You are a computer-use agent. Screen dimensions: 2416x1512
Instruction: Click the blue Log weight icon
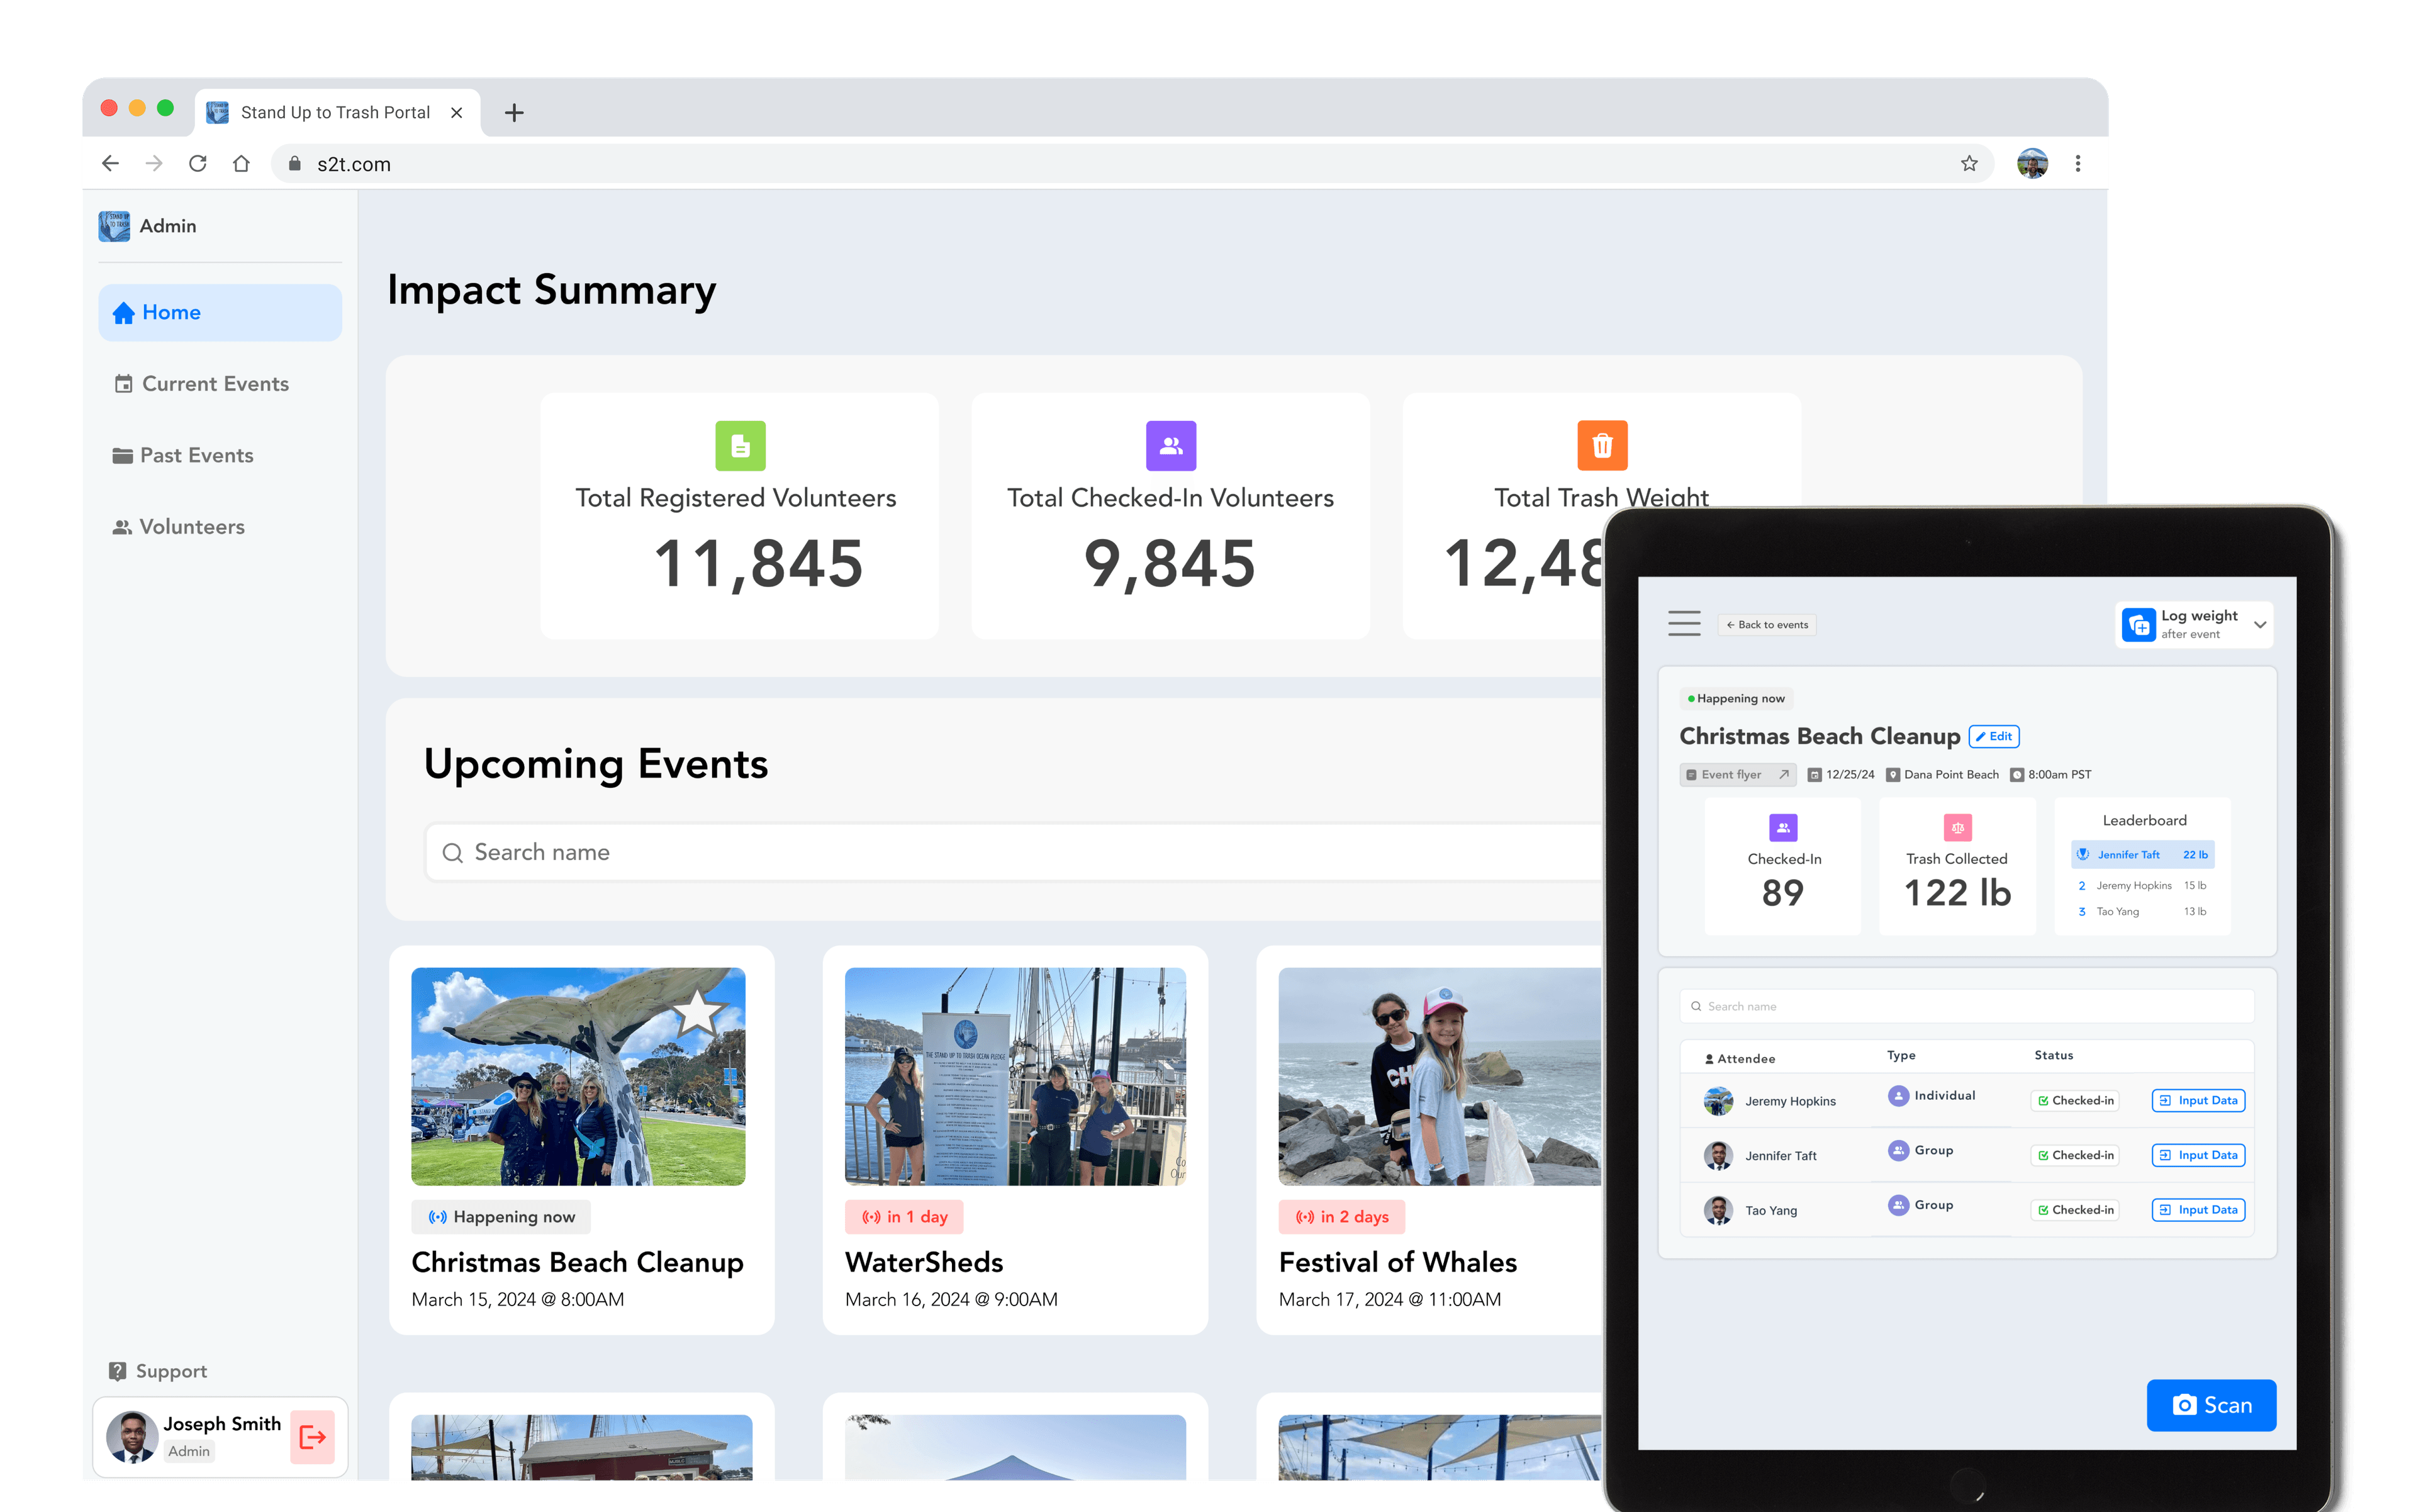click(2139, 625)
